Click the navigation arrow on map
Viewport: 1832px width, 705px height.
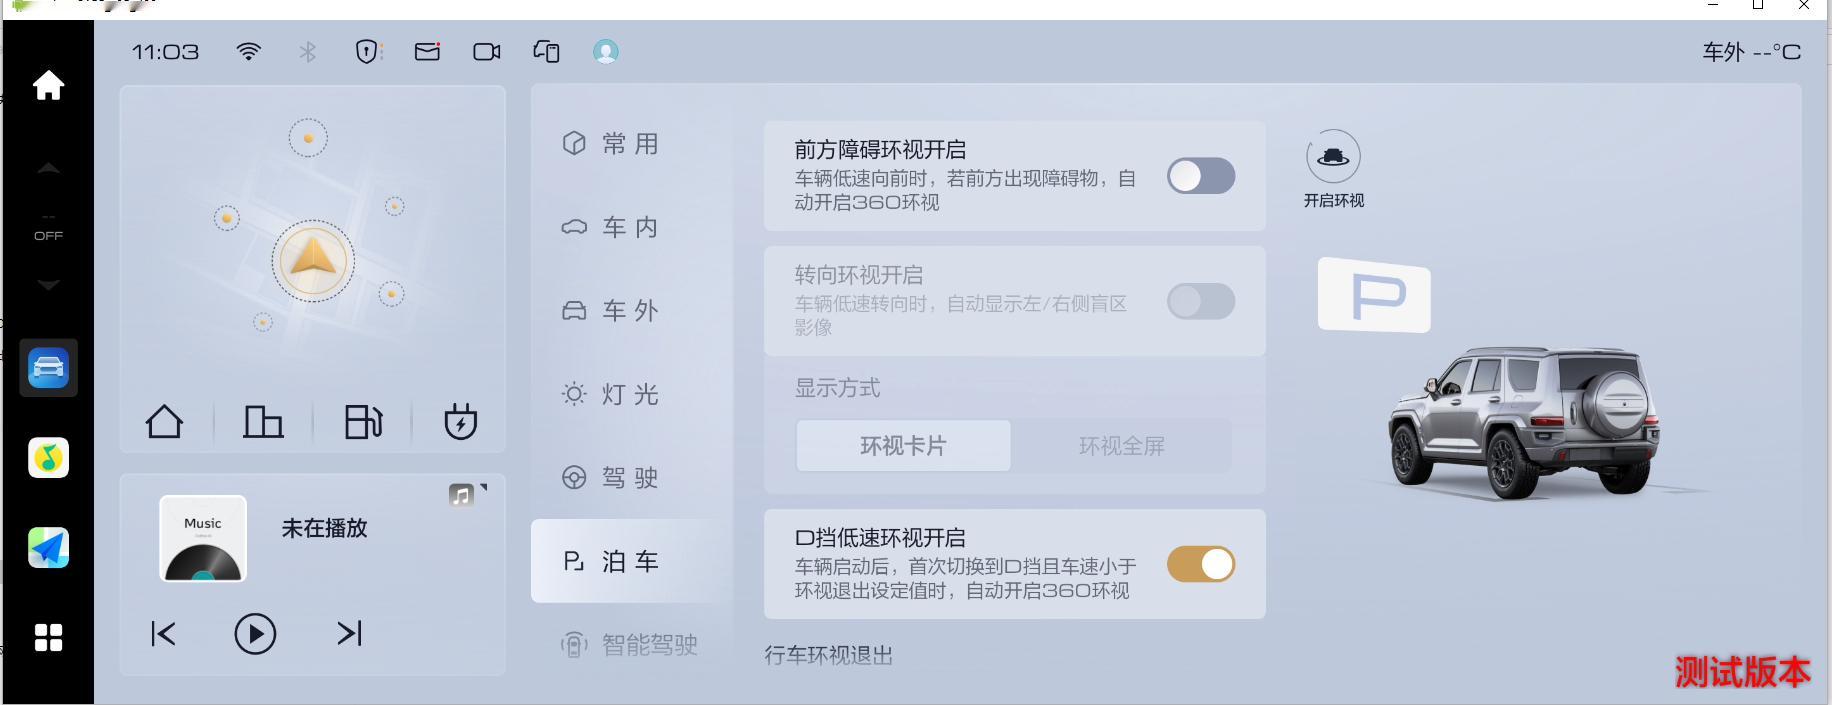(313, 261)
